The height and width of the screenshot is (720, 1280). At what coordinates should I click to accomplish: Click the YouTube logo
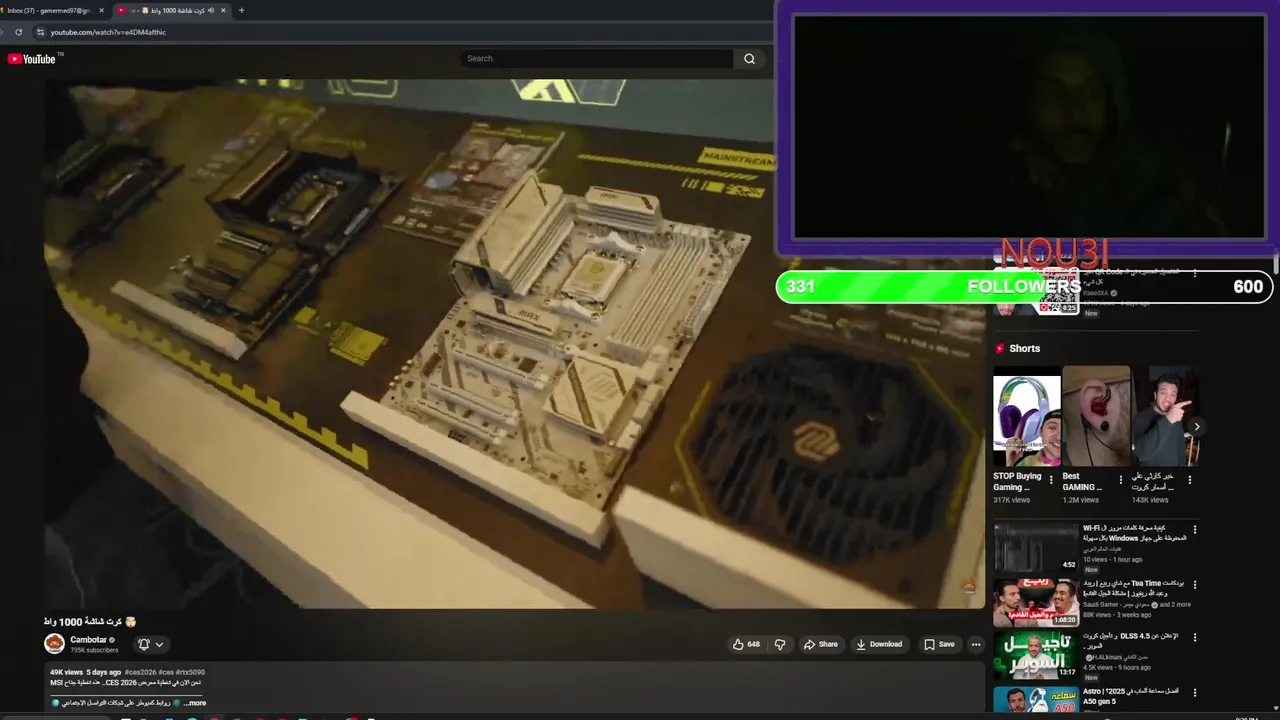(34, 59)
